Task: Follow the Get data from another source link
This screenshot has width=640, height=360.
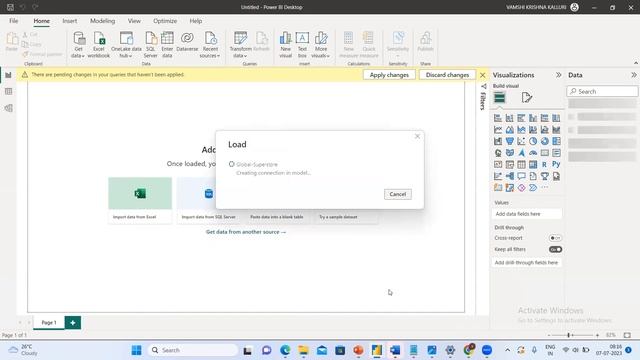Action: click(246, 232)
